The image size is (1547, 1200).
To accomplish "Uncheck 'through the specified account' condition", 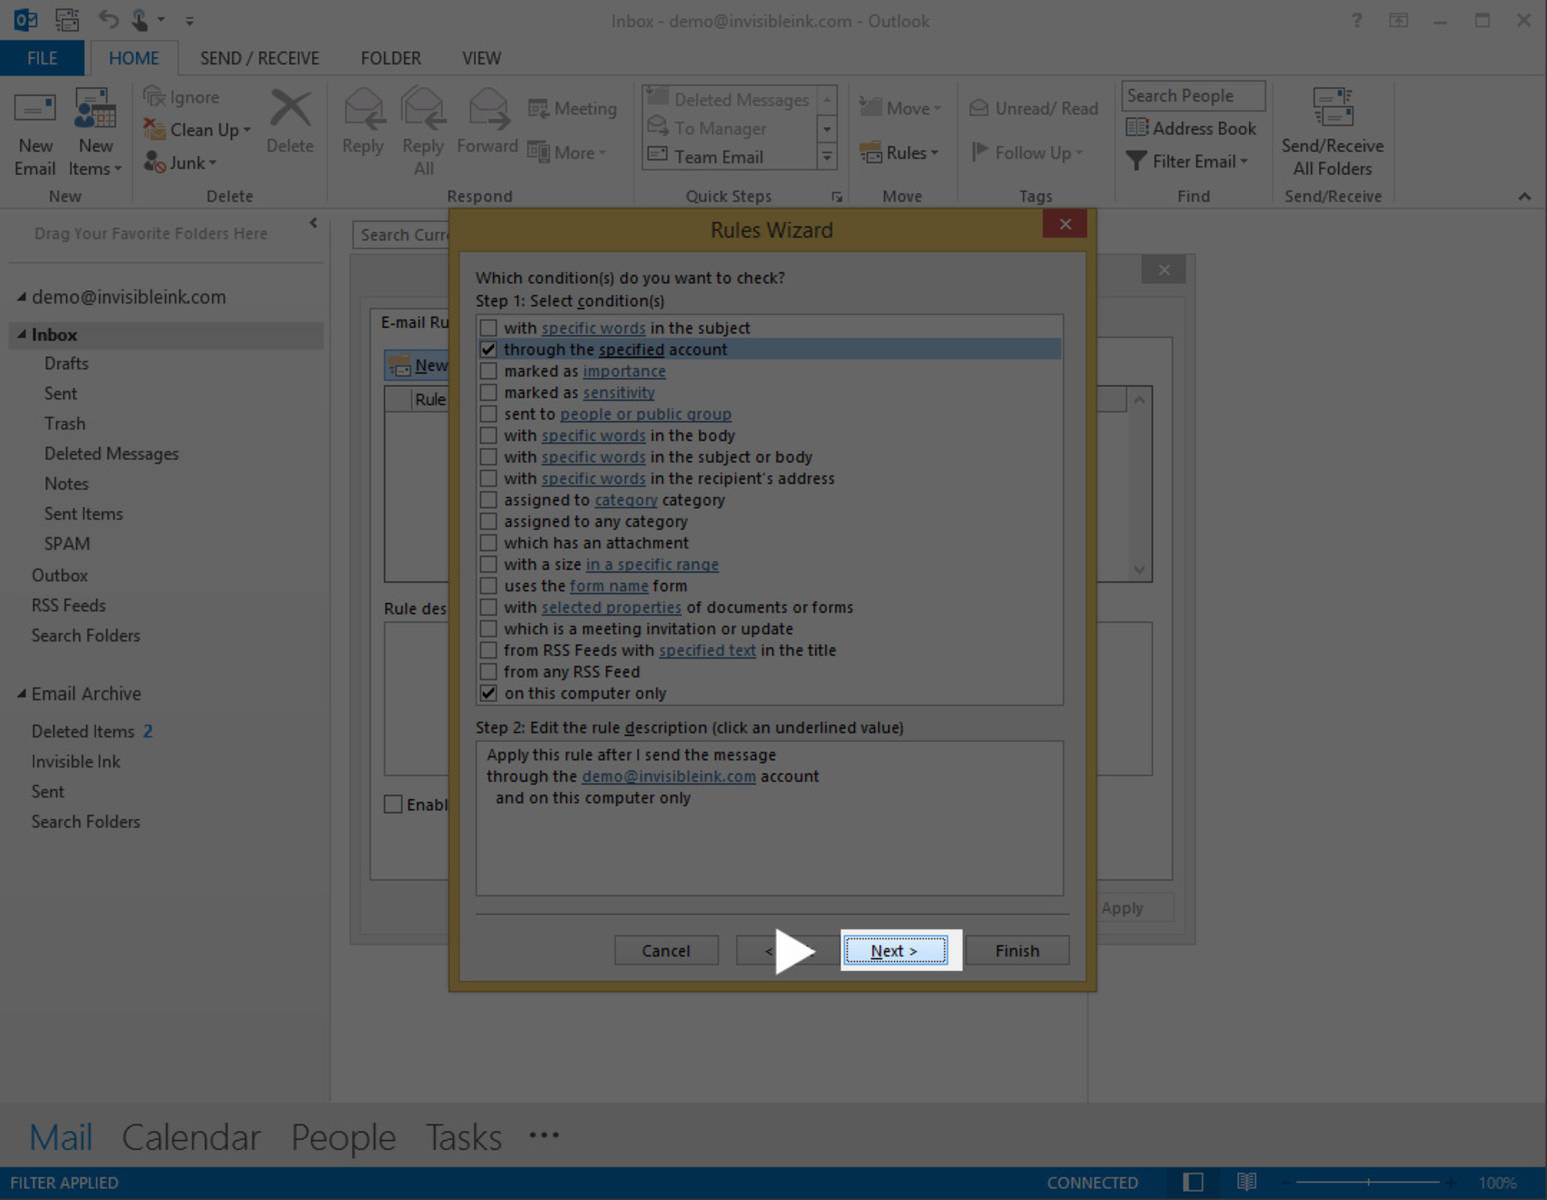I will [488, 349].
